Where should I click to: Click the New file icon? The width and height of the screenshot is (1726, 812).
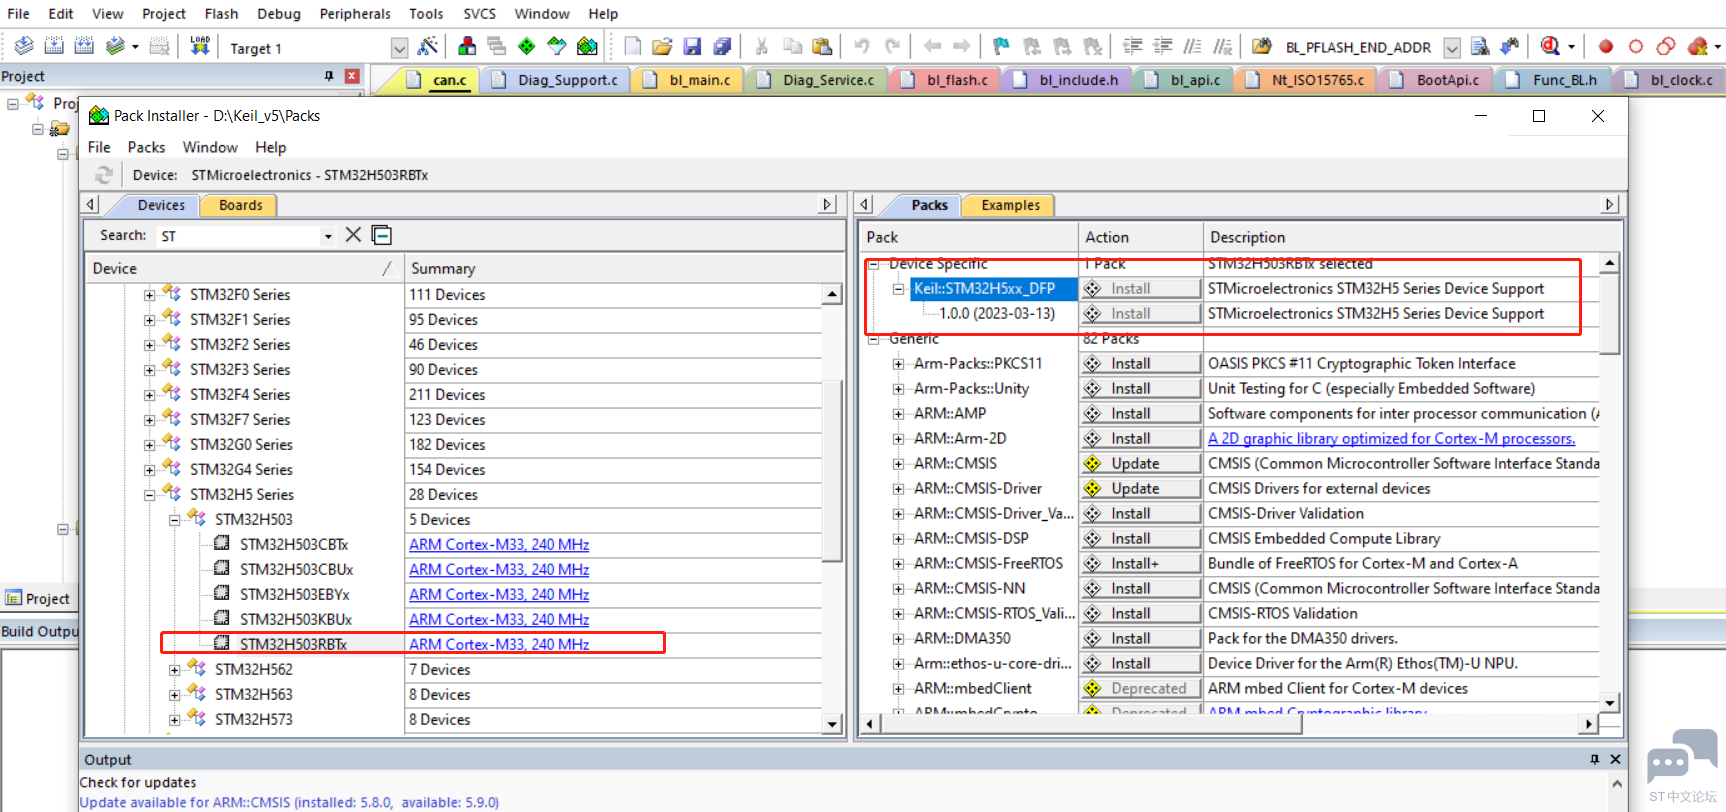coord(632,46)
